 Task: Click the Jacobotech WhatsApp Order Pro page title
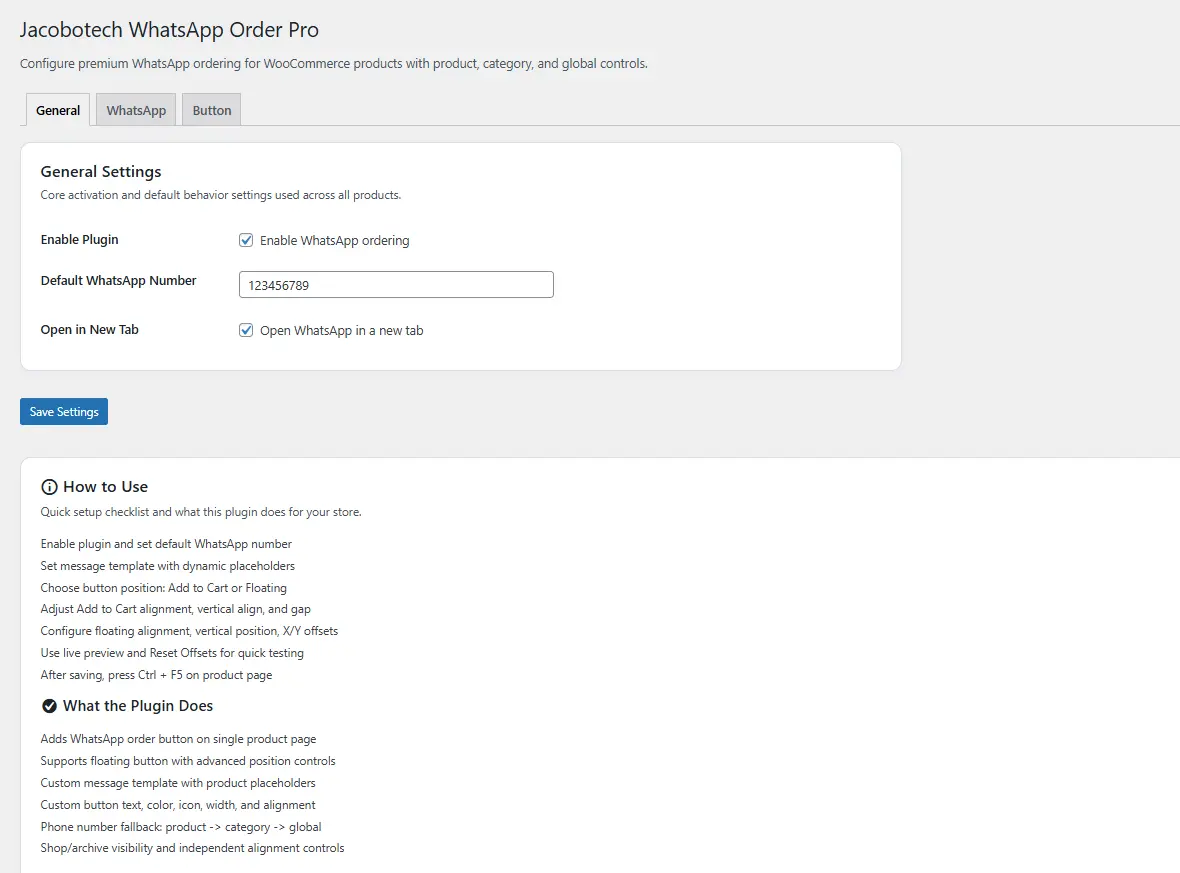tap(169, 30)
